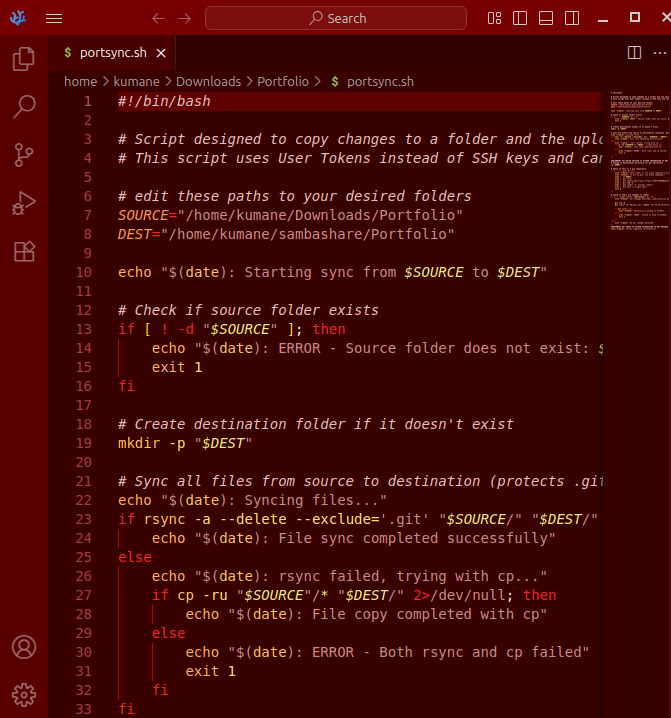Screen dimensions: 671x718
Task: Toggle the bottom panel layout button
Action: [x=545, y=18]
